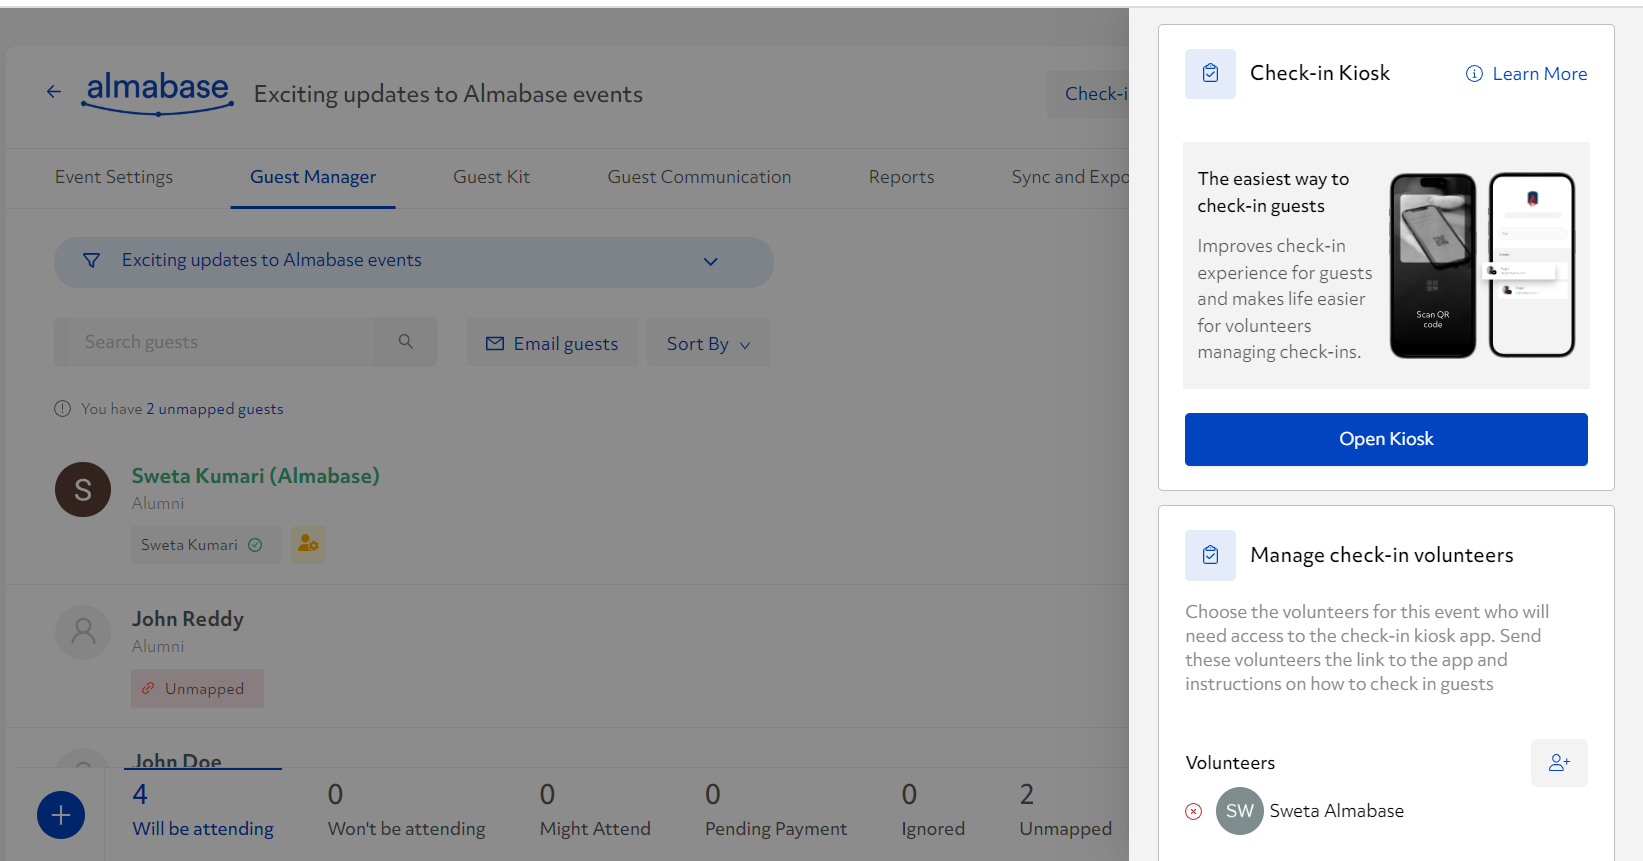Click the add volunteer icon button

[1559, 763]
